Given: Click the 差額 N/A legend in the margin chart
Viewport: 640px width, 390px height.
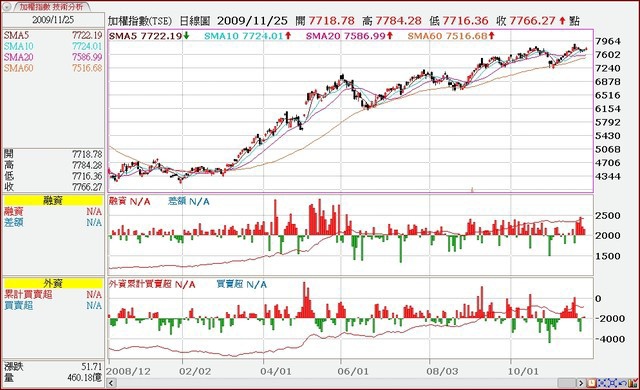Looking at the screenshot, I should coord(189,201).
